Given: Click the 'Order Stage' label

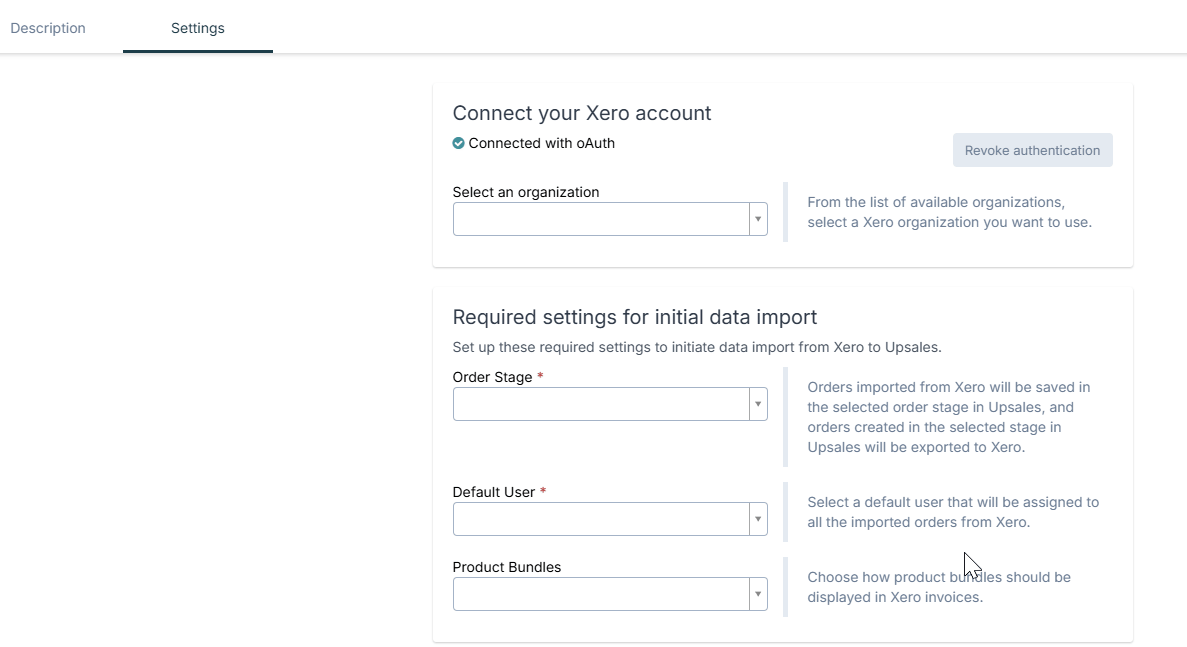Looking at the screenshot, I should (492, 377).
